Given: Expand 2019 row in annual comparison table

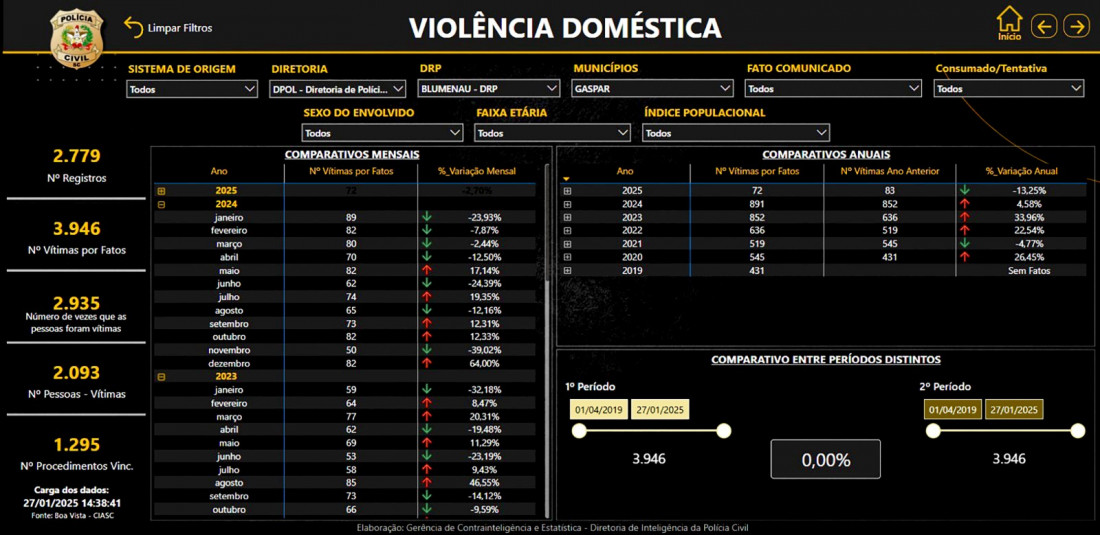Looking at the screenshot, I should click(x=567, y=271).
